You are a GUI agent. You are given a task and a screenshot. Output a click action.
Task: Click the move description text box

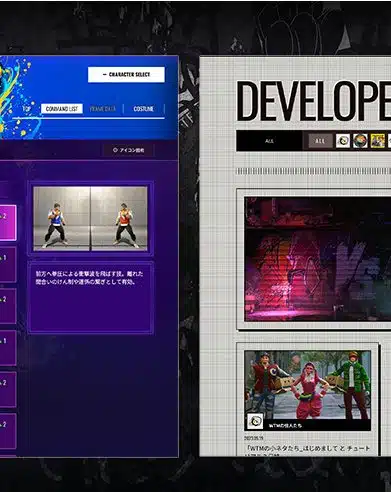point(91,297)
